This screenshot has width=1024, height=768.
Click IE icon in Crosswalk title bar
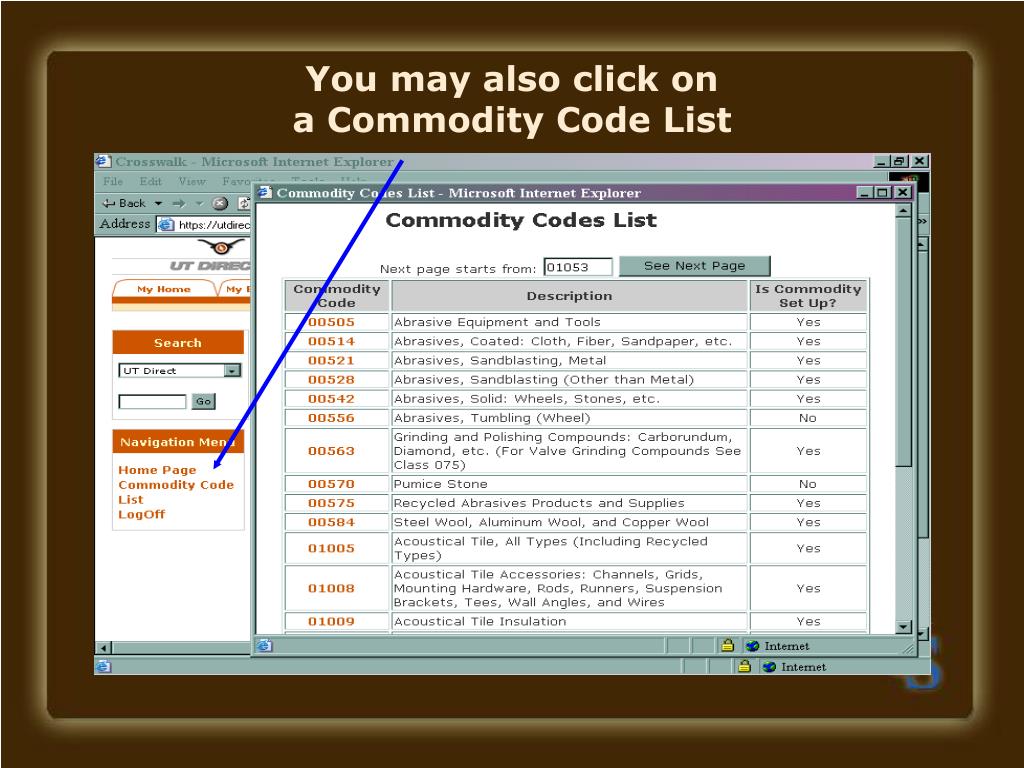click(x=103, y=161)
